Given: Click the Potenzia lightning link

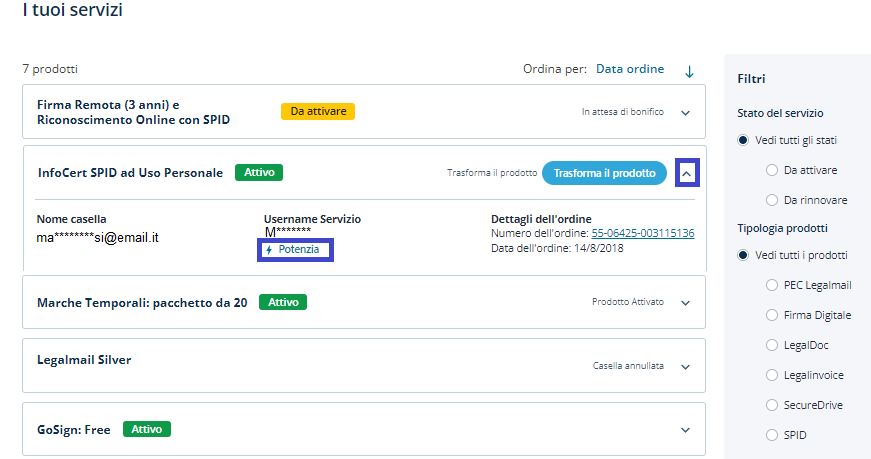Looking at the screenshot, I should click(x=295, y=249).
